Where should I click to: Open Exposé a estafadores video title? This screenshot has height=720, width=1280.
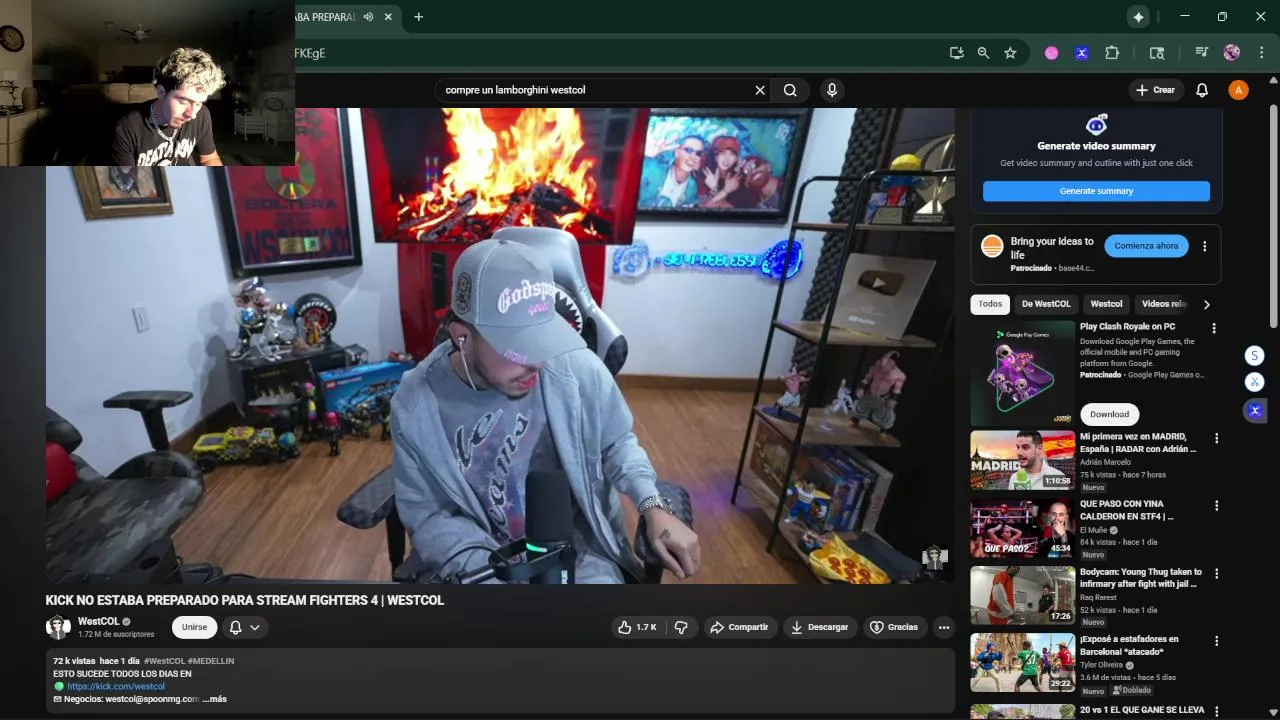point(1129,645)
